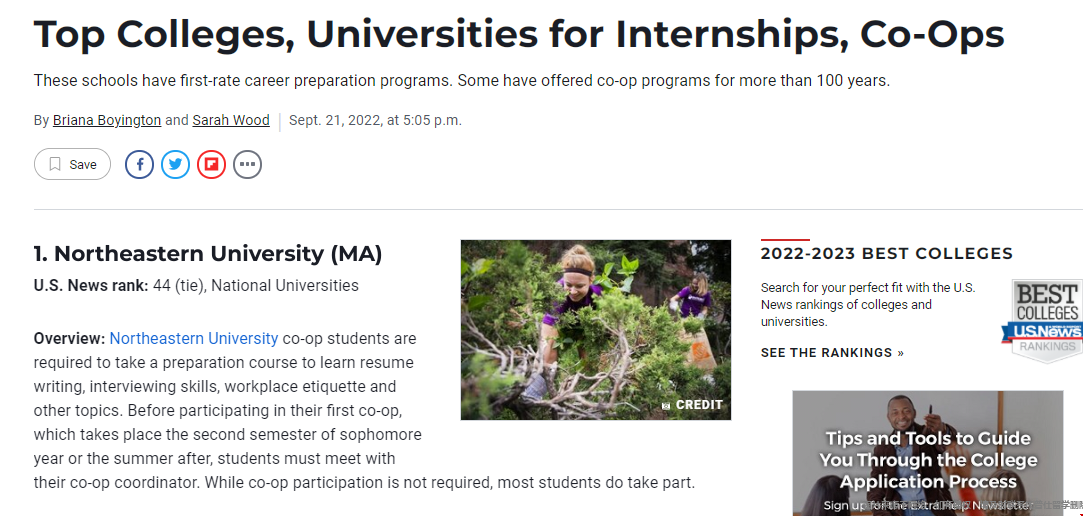Open author Briana Boyington's page
Viewport: 1083px width, 516px height.
click(107, 120)
